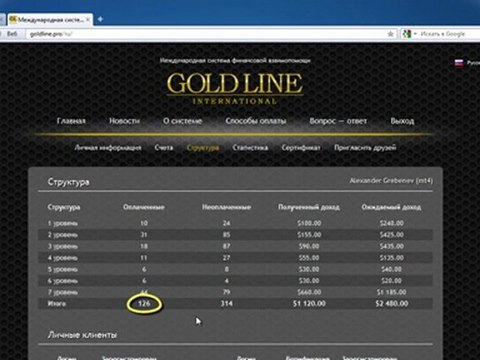
Task: Bookmark page with star icon
Action: (390, 34)
